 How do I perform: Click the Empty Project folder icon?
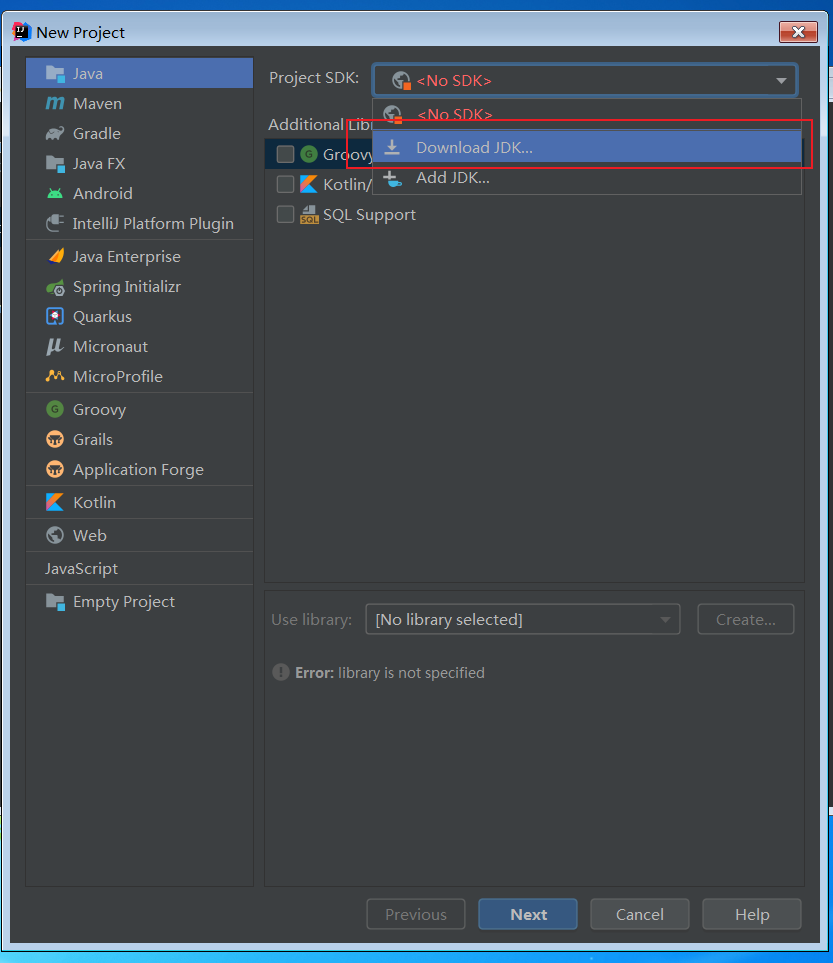point(55,602)
